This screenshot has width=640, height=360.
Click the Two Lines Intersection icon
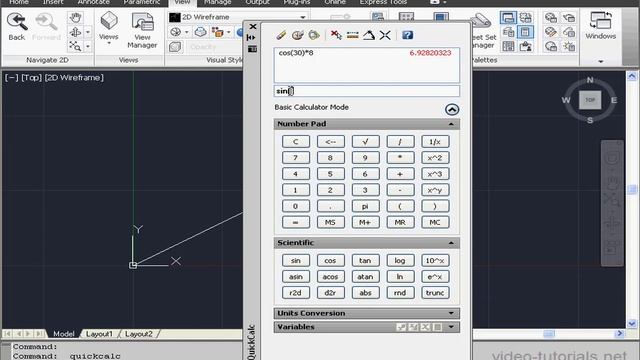[x=385, y=35]
